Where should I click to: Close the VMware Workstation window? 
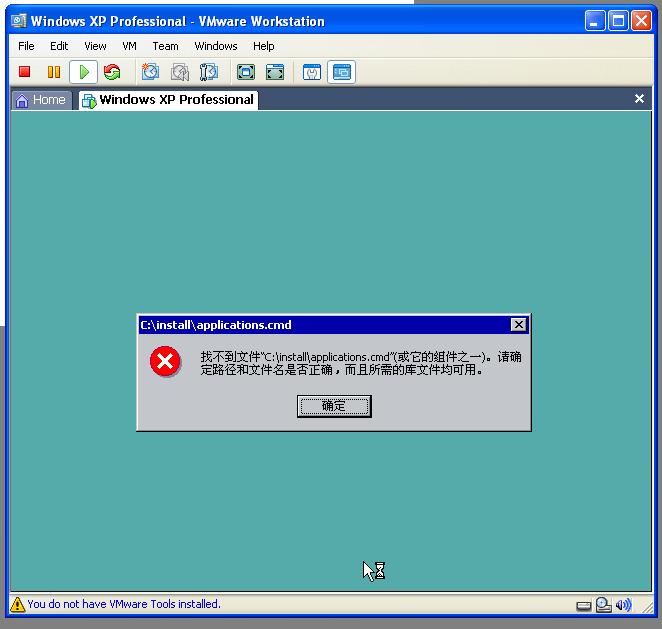point(641,20)
